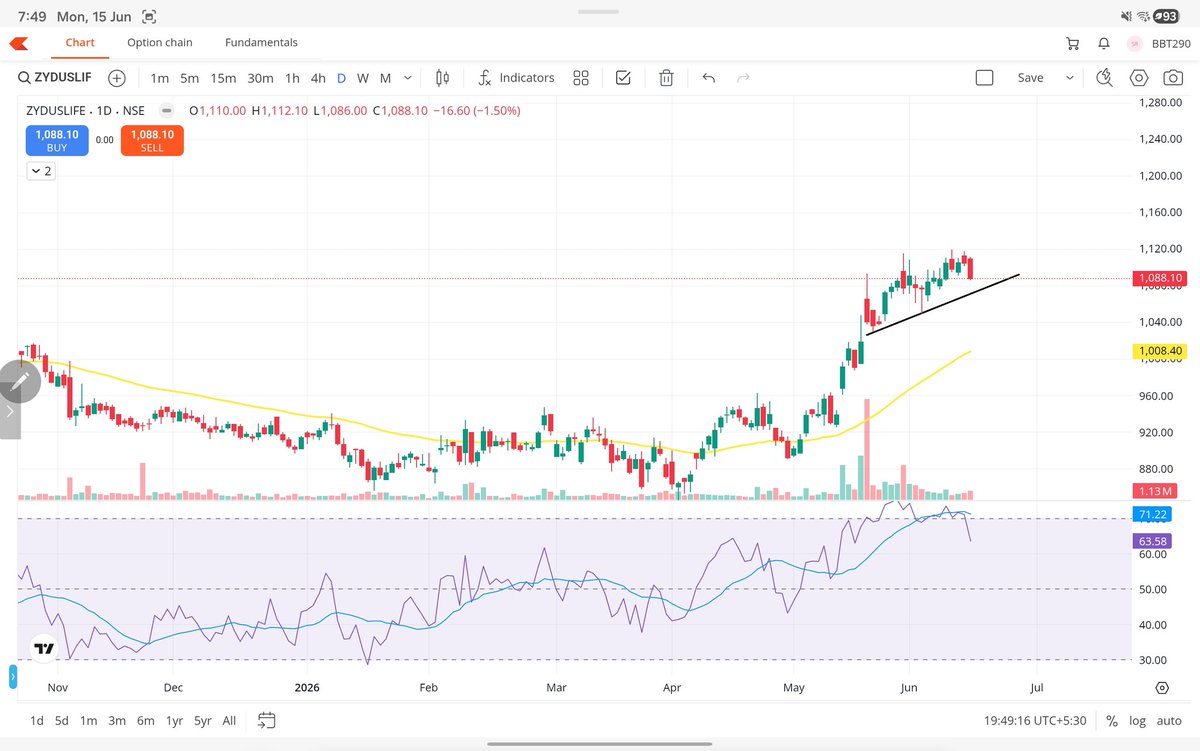
Task: Open scale settings gear at axis corner
Action: pyautogui.click(x=1162, y=688)
